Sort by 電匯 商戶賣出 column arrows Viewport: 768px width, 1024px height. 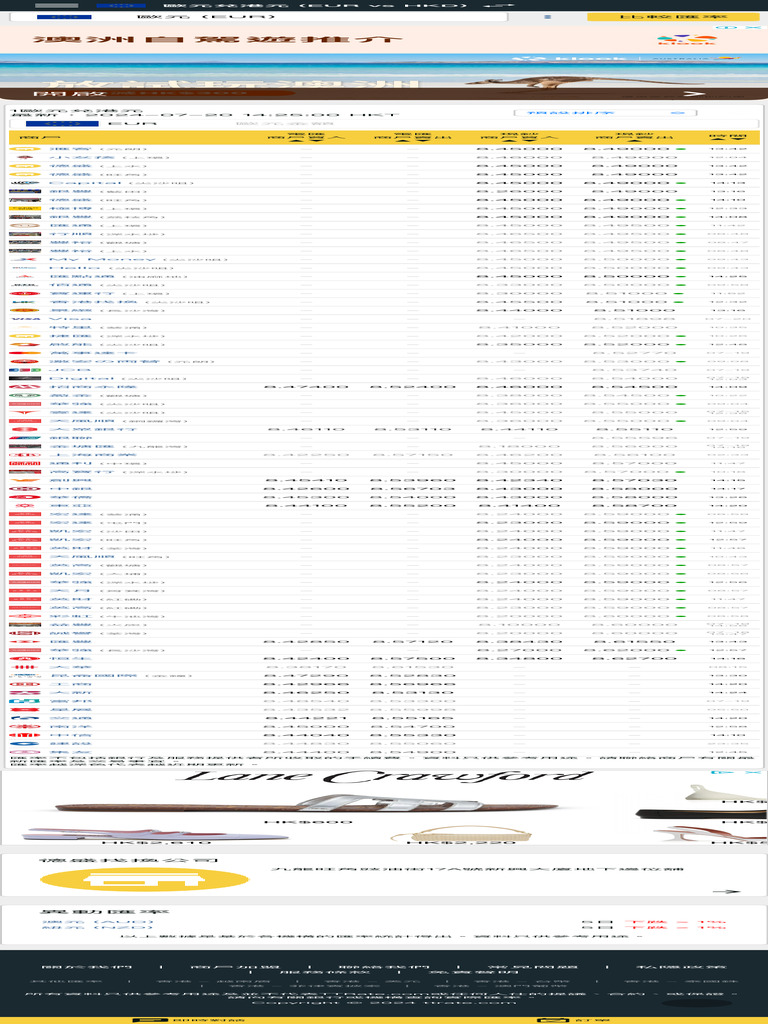412,140
